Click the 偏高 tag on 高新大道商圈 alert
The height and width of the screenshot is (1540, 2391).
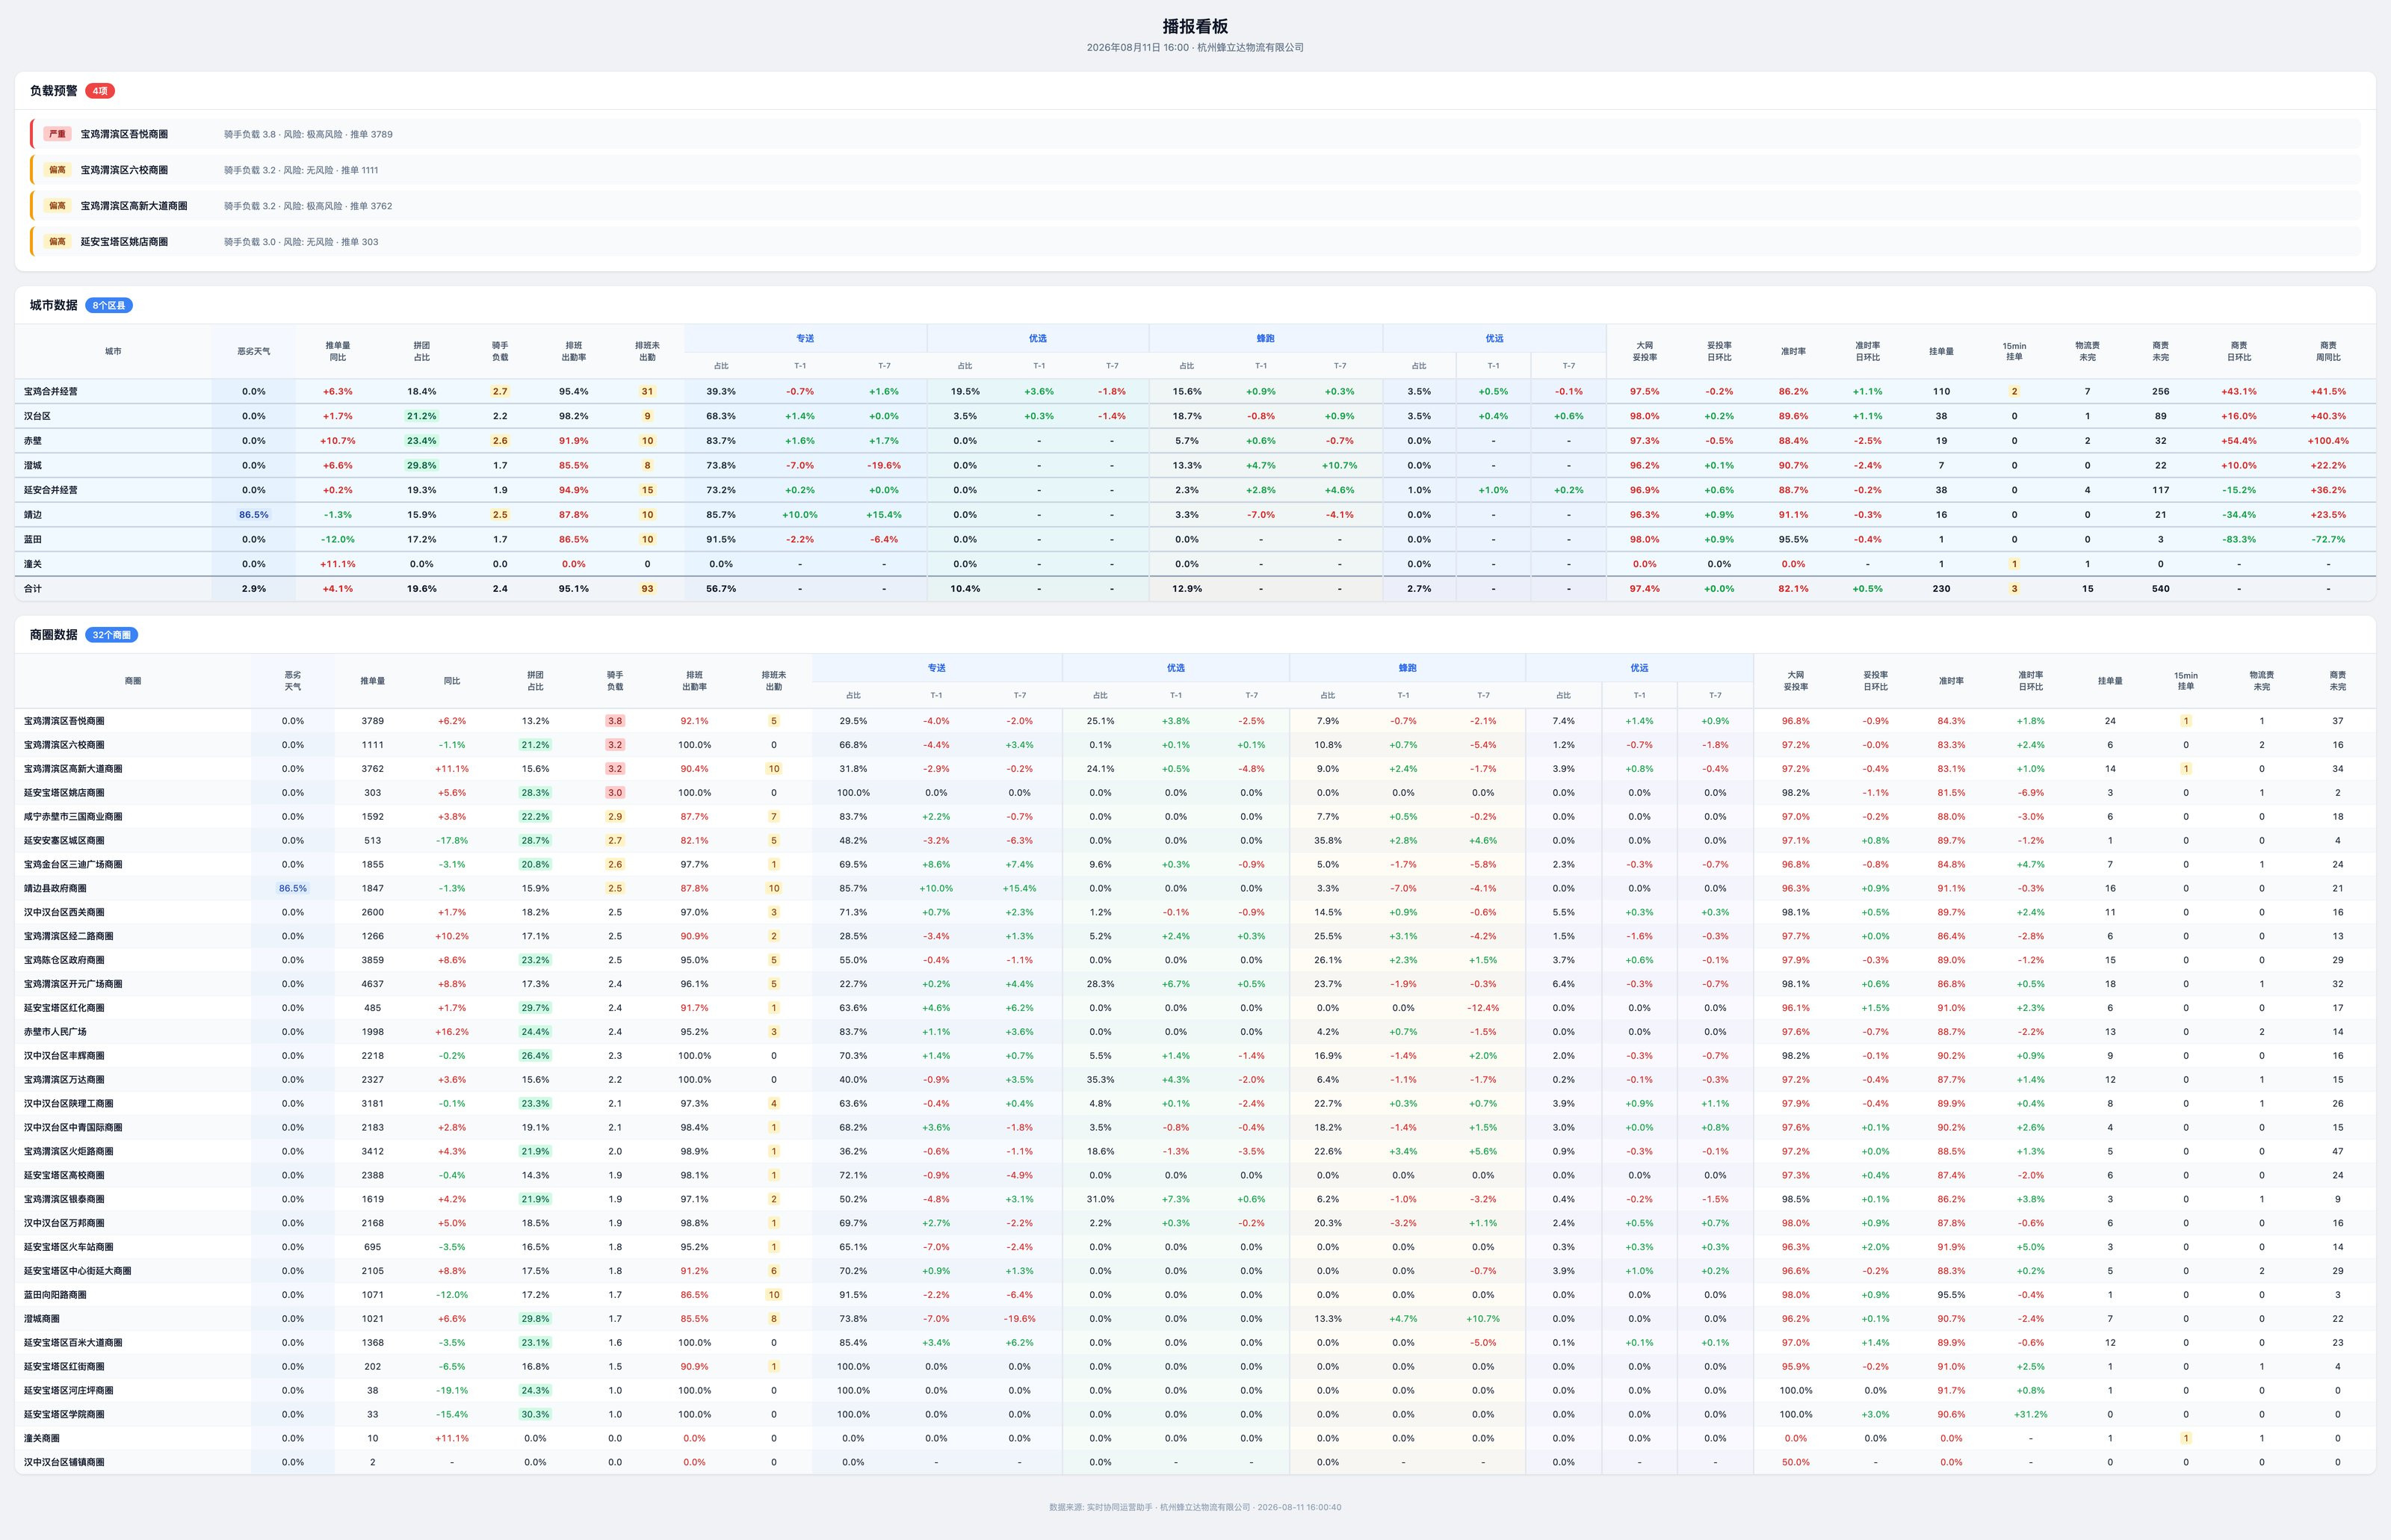[x=57, y=206]
